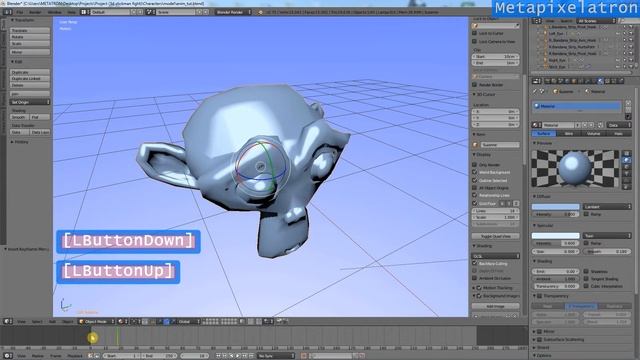
Task: Open the No Sync dropdown in timeline
Action: [276, 356]
